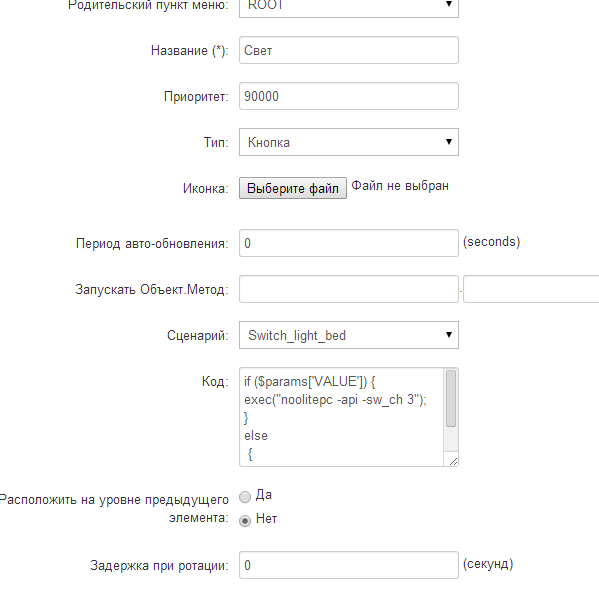This screenshot has width=599, height=592.
Task: Click the second Объект.Метод method field
Action: tap(531, 289)
